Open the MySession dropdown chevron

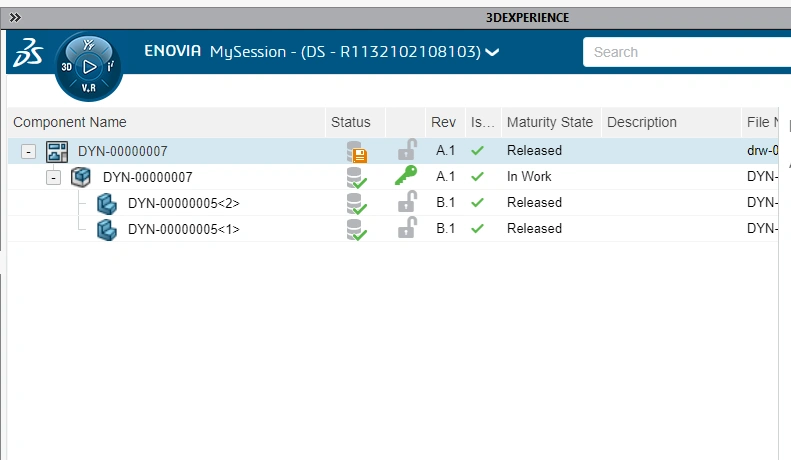[492, 52]
